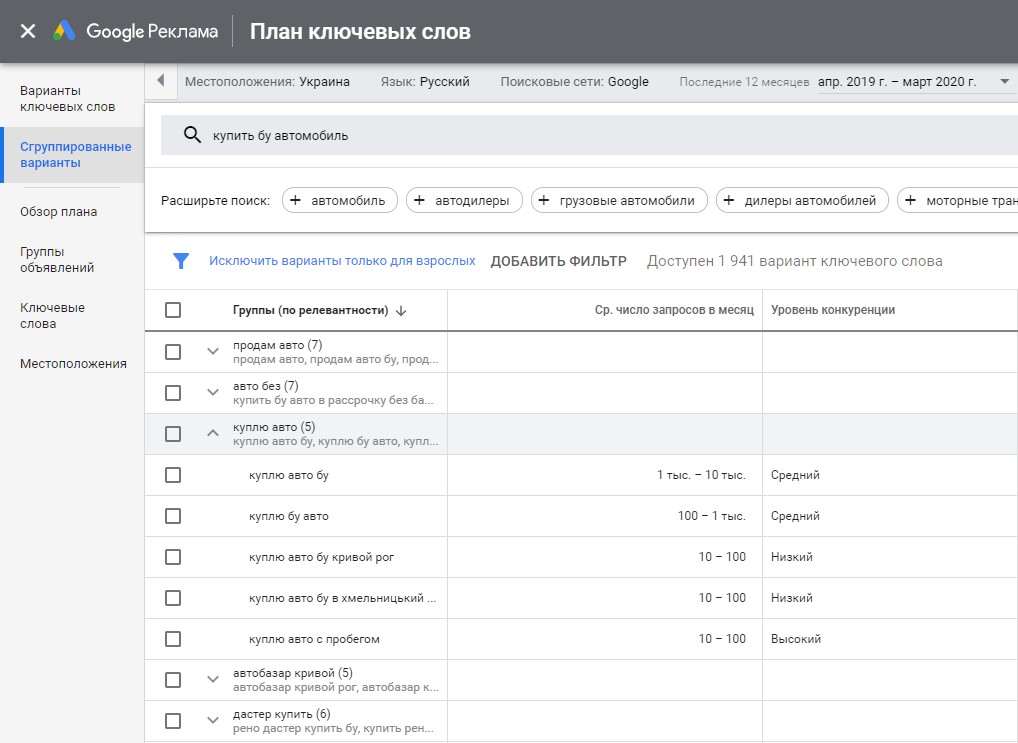Add the 'автомобиль' suggestion chip
Viewport: 1018px width, 743px height.
point(340,201)
